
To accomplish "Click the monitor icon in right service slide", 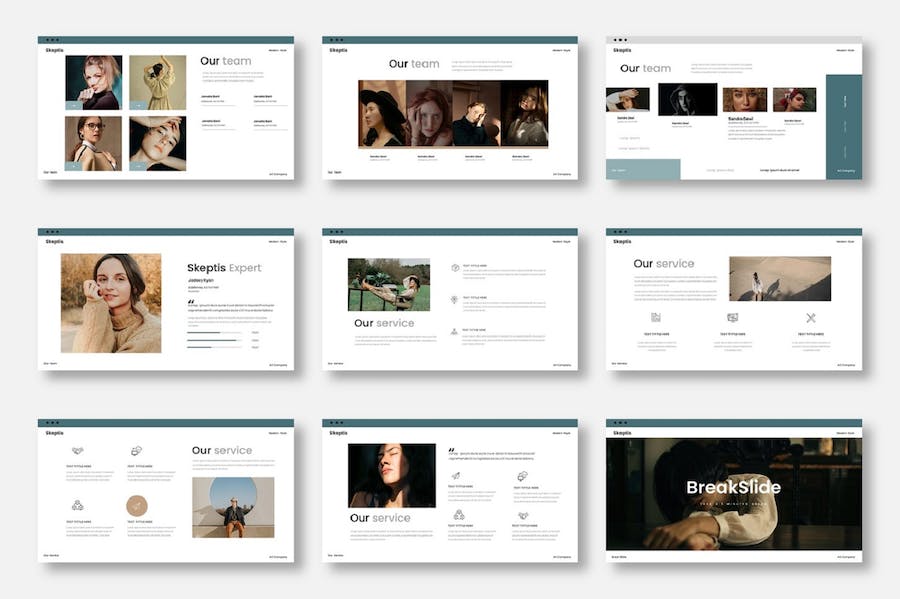I will coord(733,318).
